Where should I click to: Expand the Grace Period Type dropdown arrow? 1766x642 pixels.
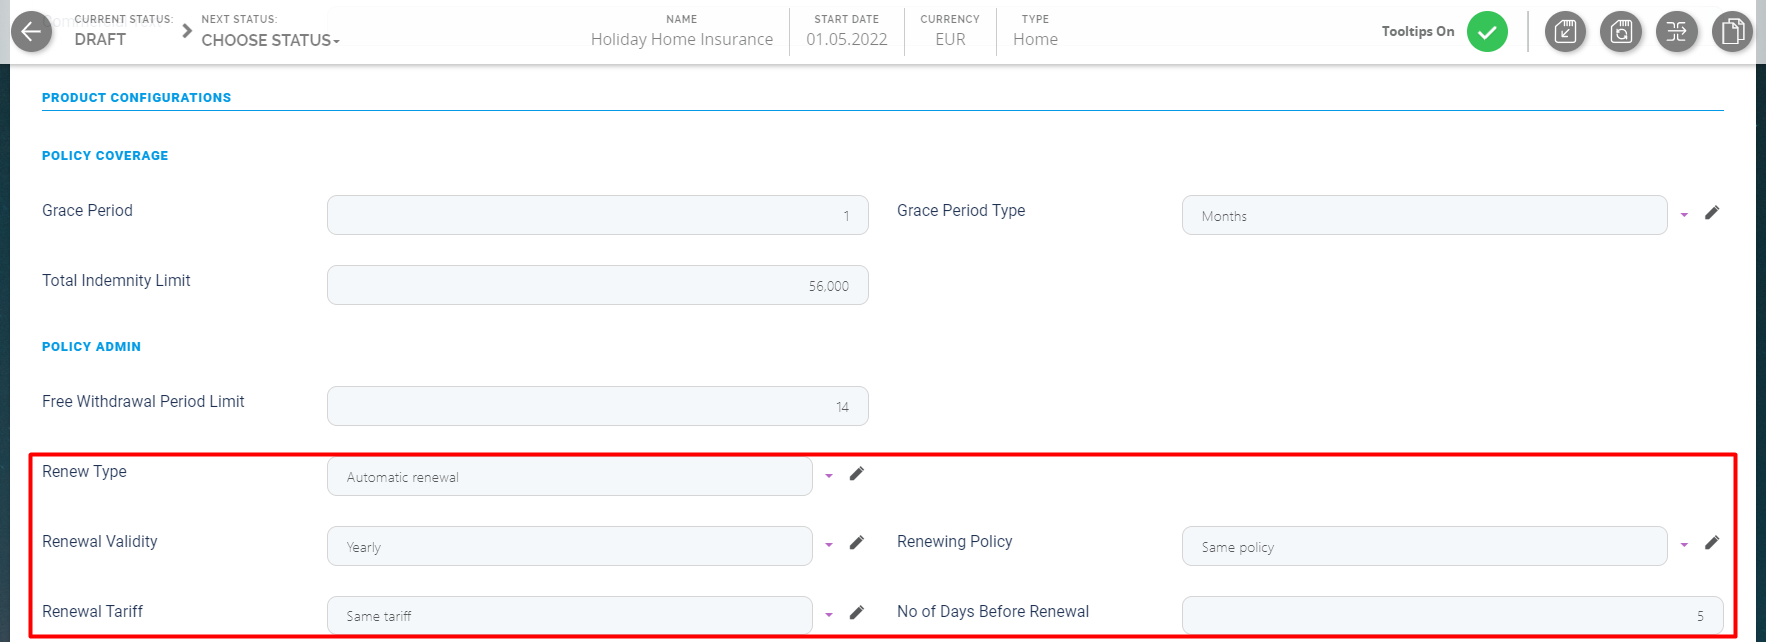click(1684, 215)
